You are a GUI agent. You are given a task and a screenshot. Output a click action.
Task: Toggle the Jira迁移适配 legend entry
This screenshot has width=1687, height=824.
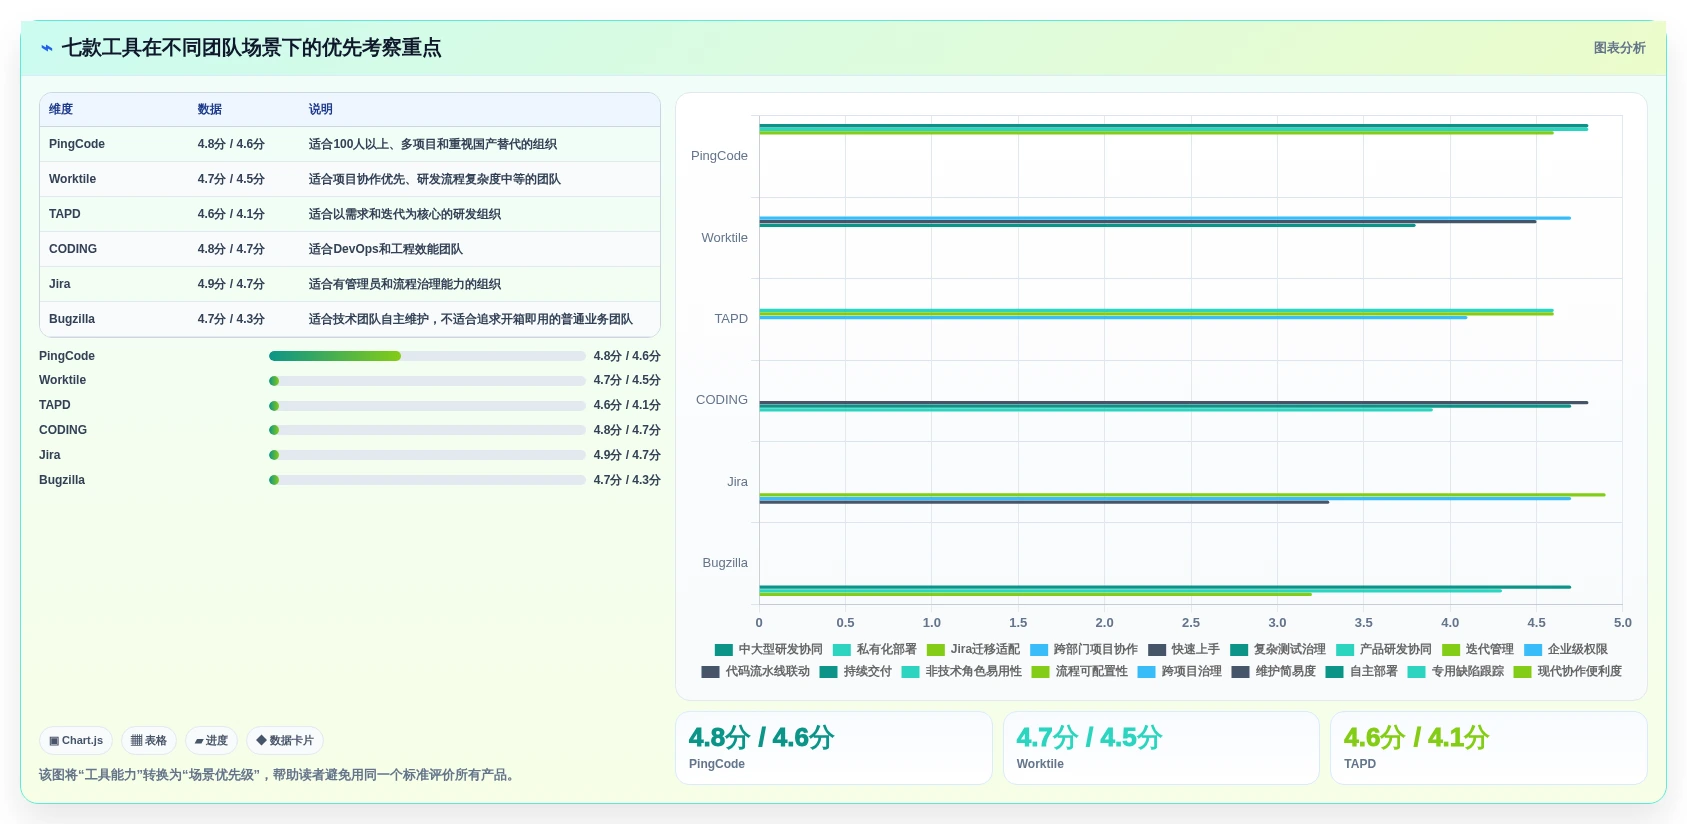click(974, 650)
